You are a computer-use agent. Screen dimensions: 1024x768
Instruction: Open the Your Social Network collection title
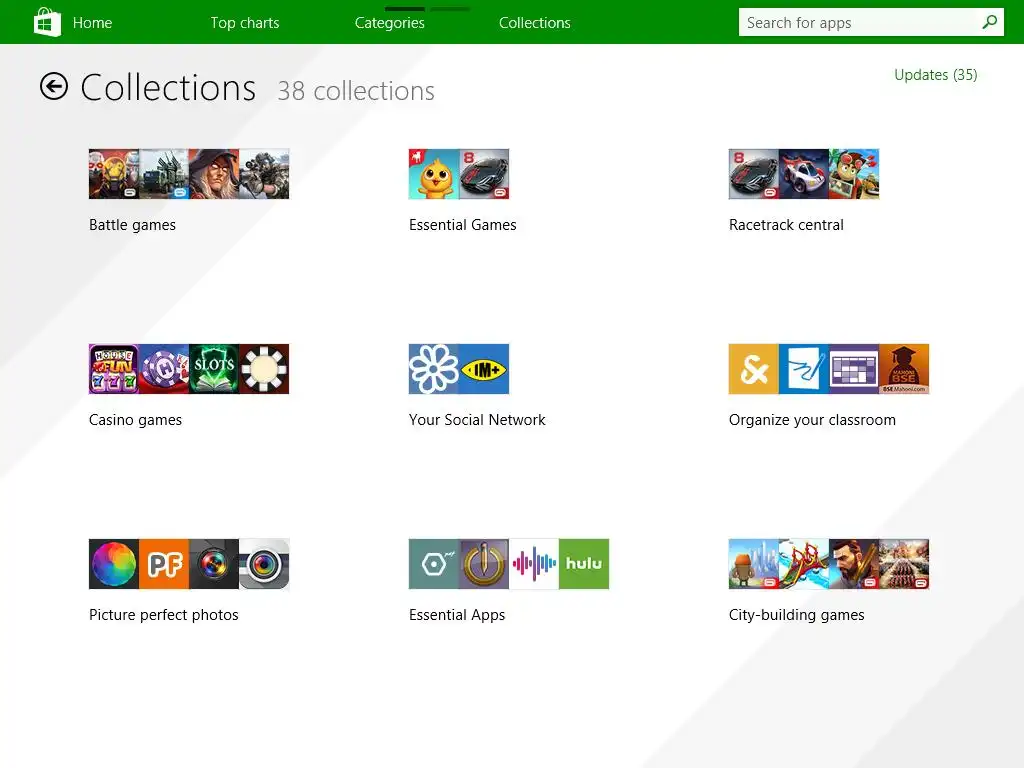(x=477, y=420)
